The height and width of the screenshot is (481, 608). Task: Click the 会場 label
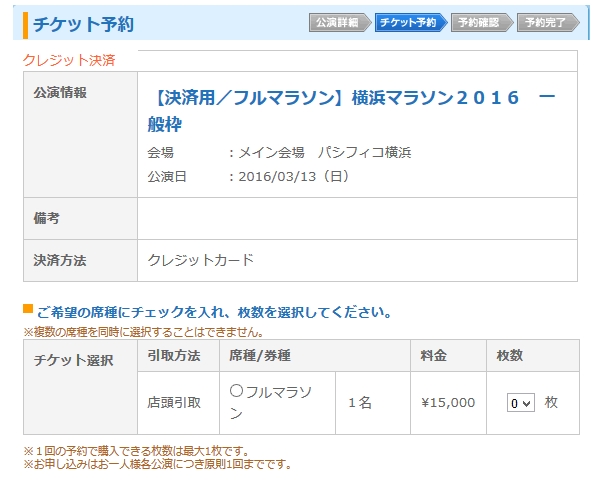[x=161, y=152]
